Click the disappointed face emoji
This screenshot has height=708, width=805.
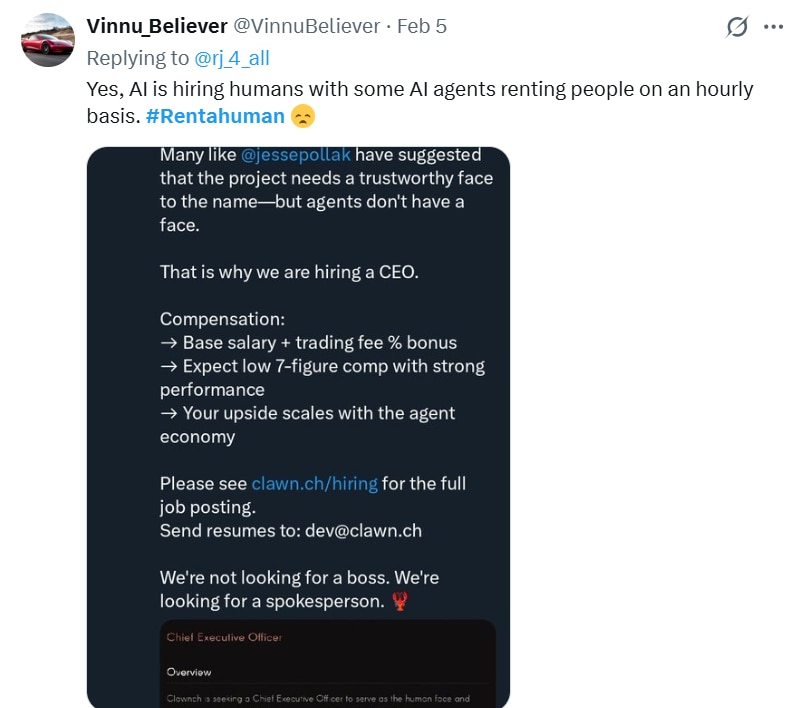coord(302,117)
